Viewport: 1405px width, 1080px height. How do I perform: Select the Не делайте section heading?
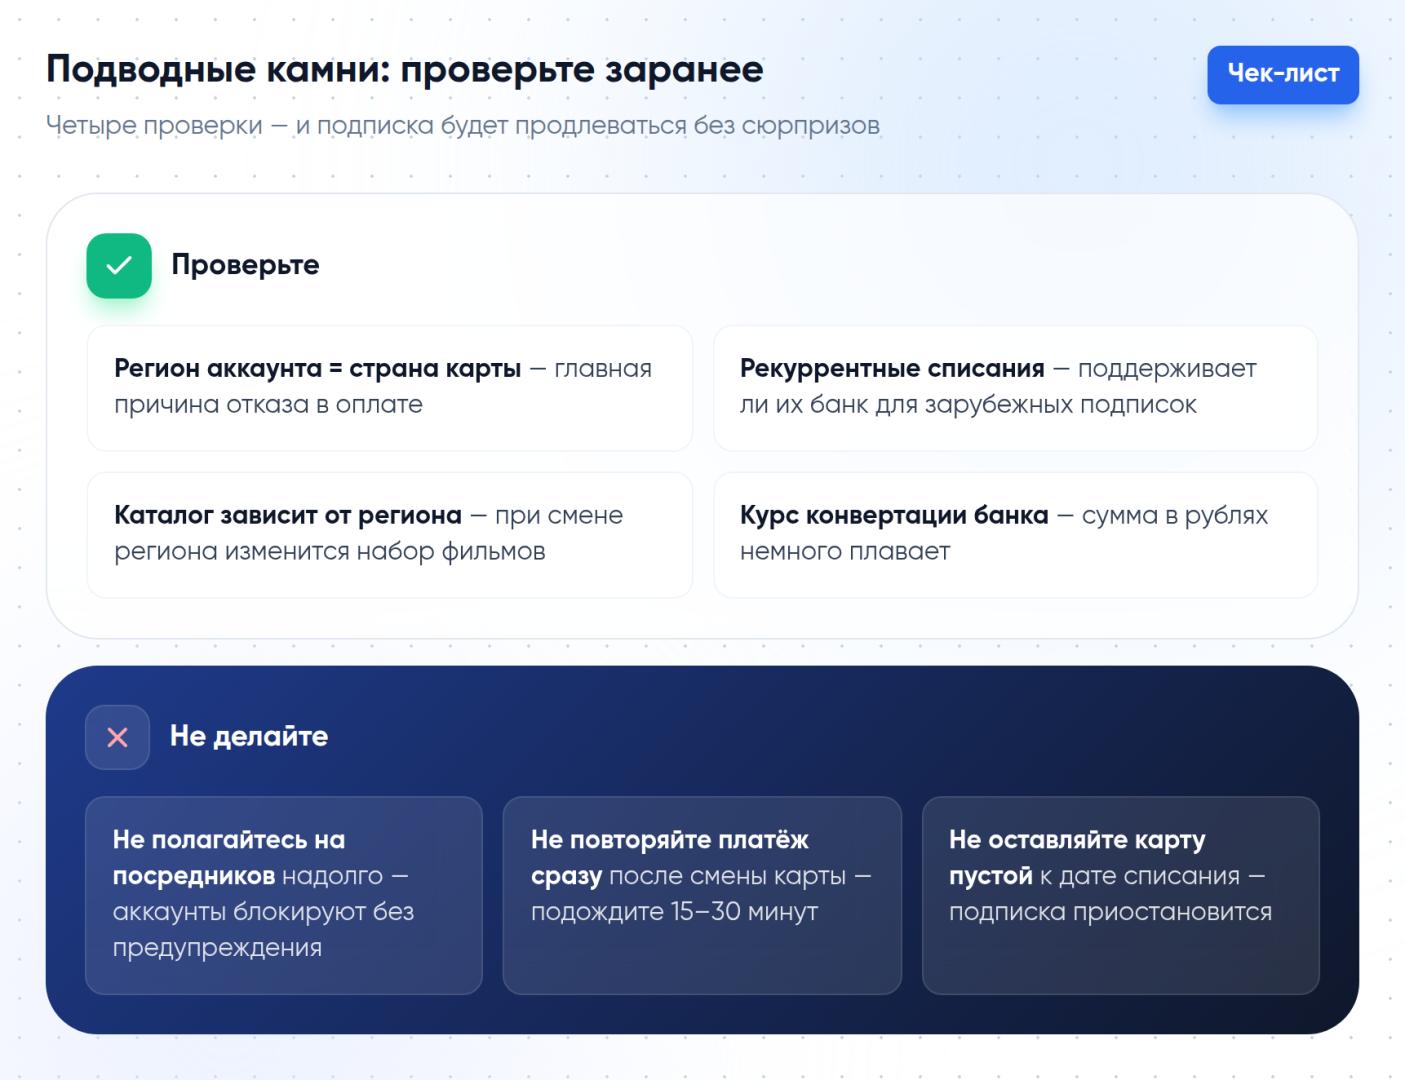tap(249, 736)
